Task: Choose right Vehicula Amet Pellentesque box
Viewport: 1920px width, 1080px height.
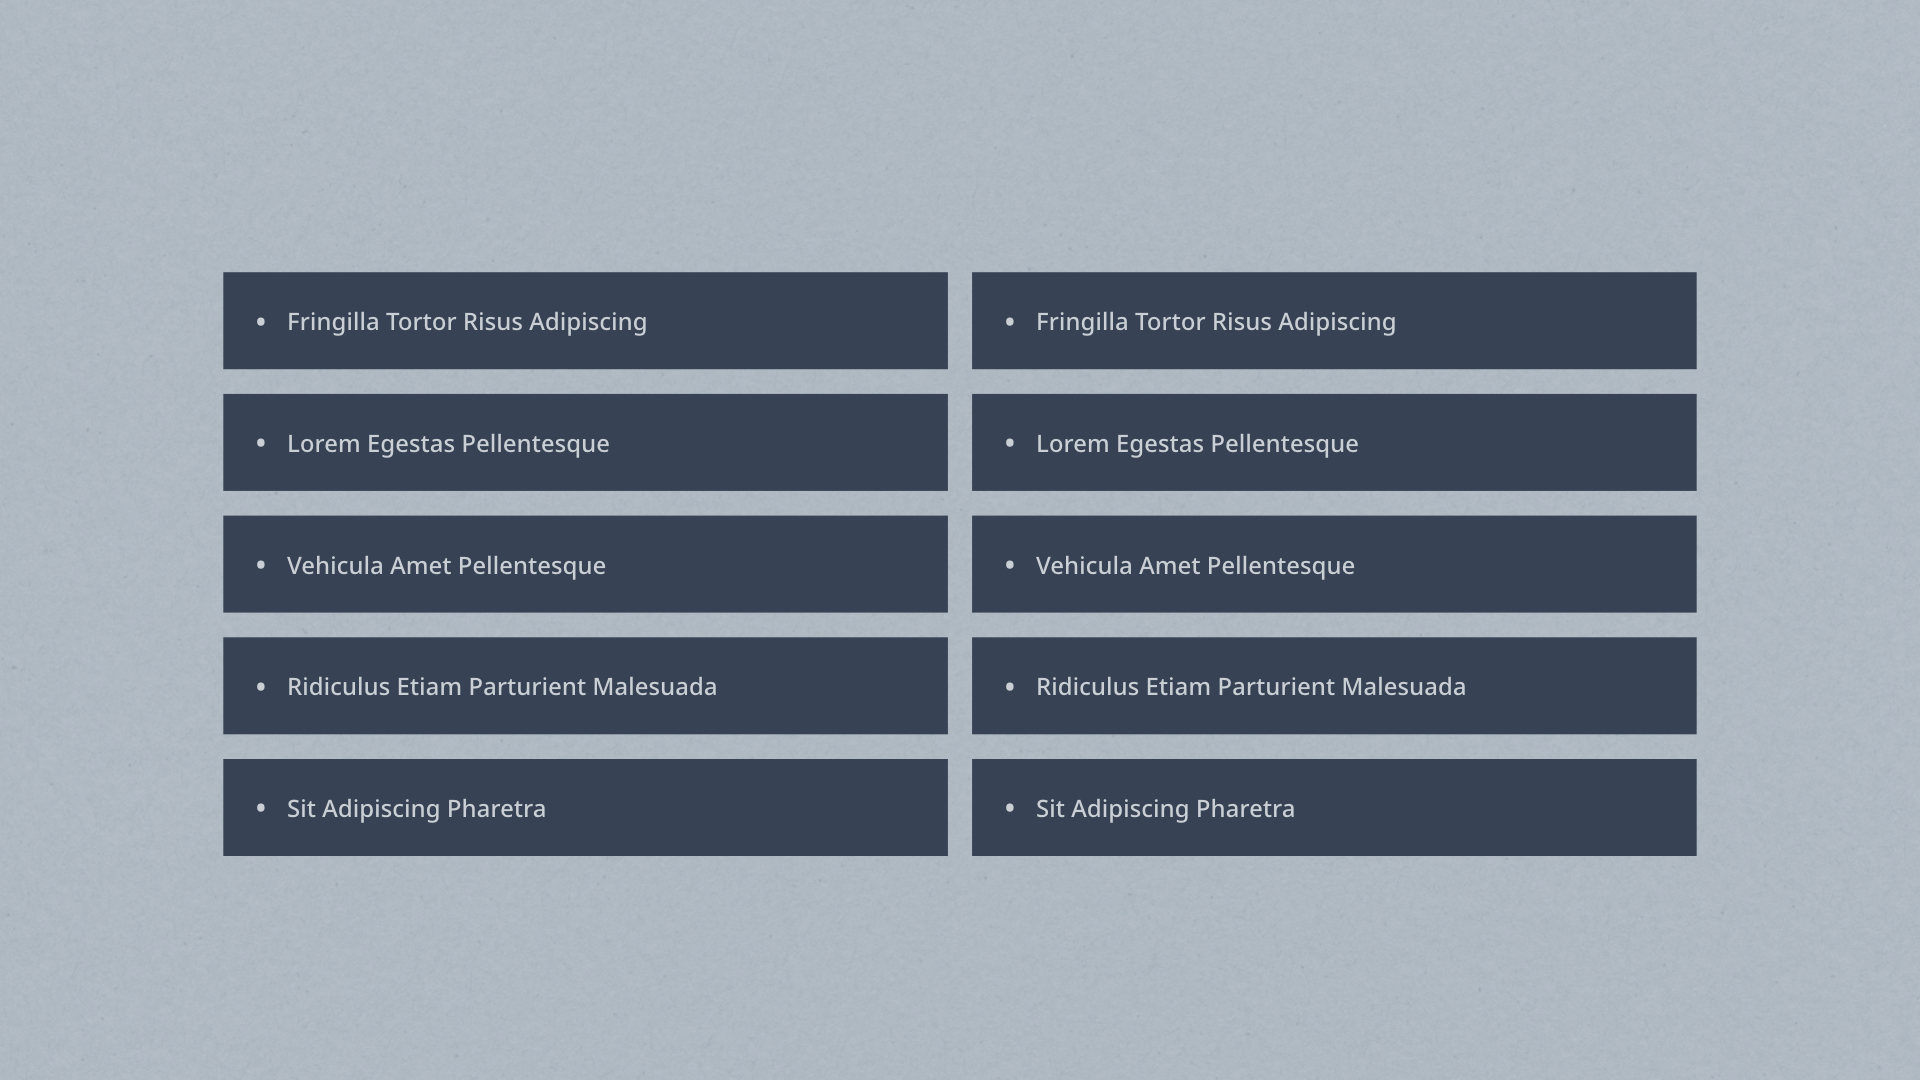Action: click(1334, 564)
